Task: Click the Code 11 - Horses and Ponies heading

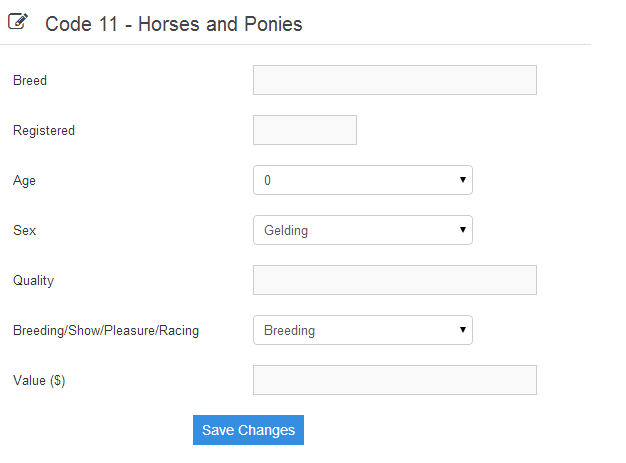Action: point(174,24)
